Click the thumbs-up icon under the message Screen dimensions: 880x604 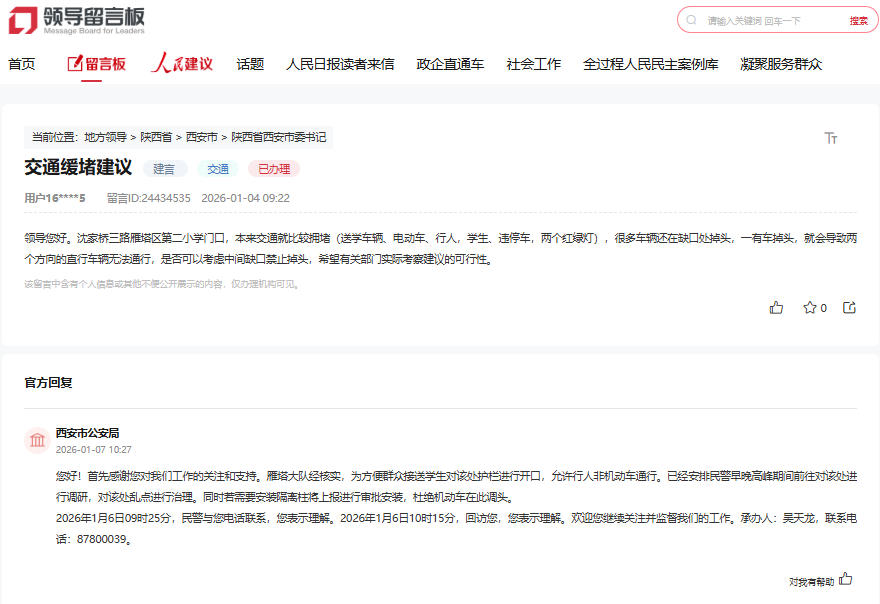click(777, 308)
